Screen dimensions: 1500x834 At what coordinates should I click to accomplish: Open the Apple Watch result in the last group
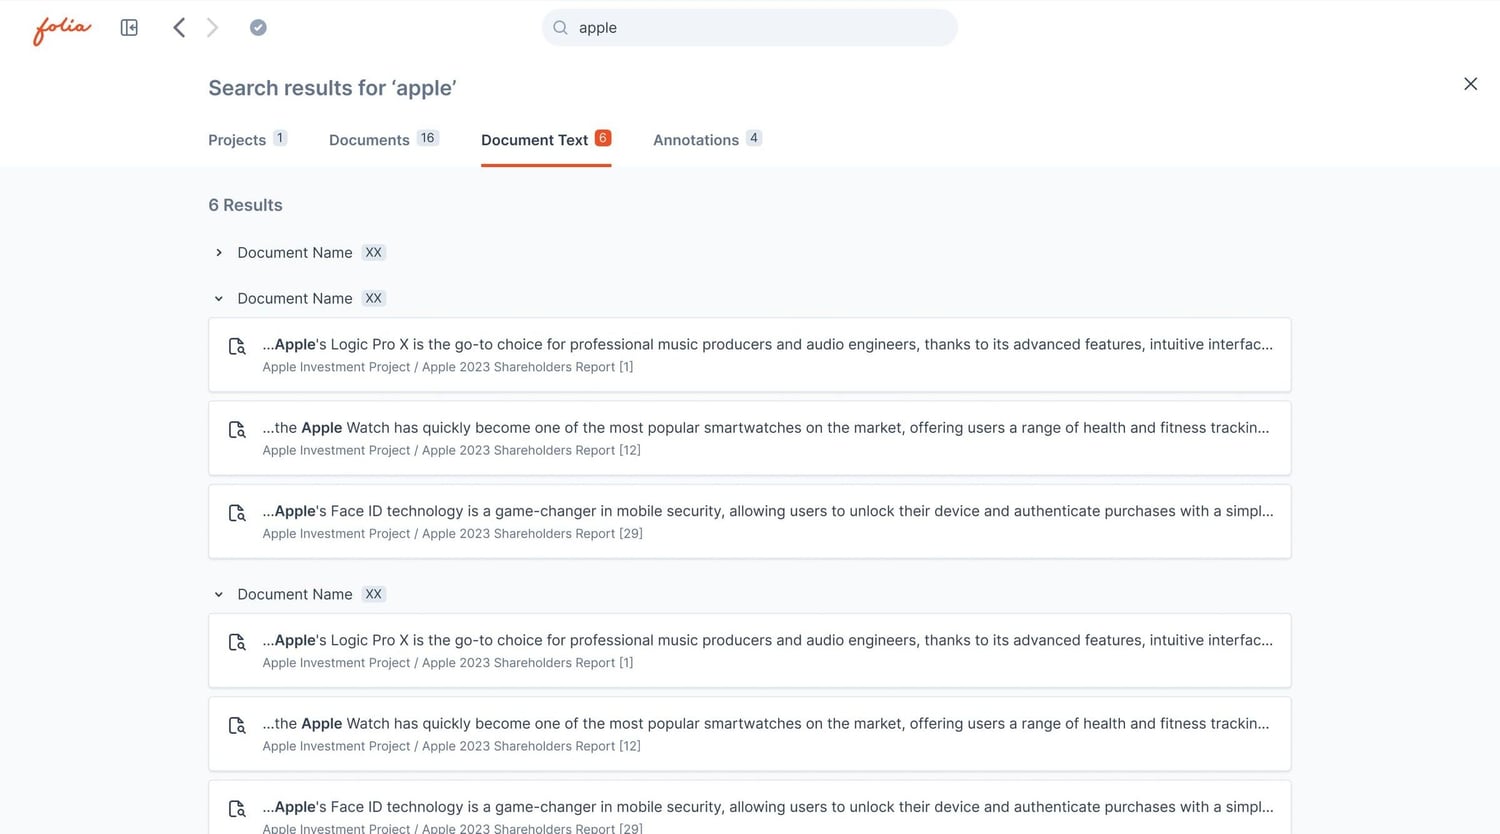(x=749, y=734)
